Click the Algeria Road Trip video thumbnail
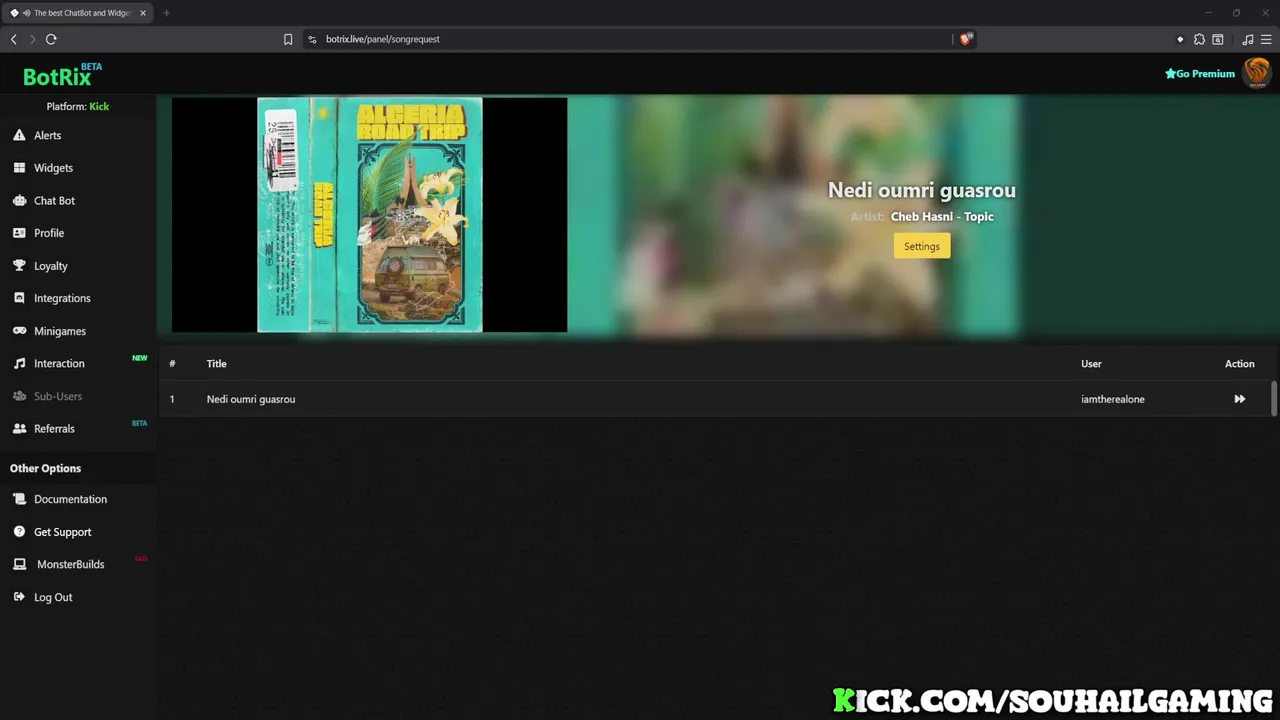This screenshot has height=720, width=1280. pyautogui.click(x=369, y=214)
